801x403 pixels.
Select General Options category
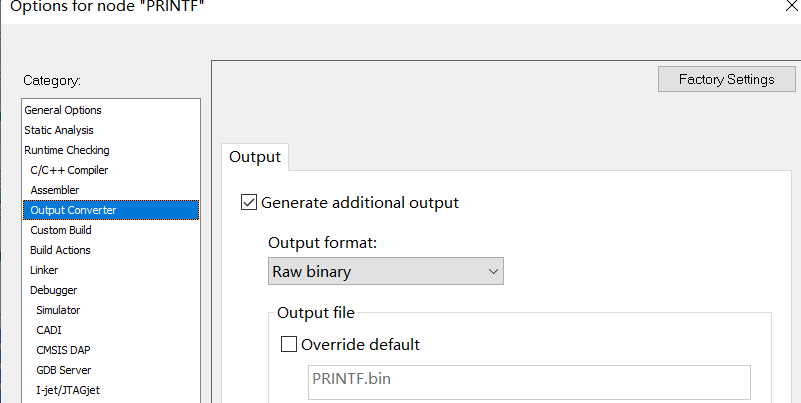click(63, 110)
